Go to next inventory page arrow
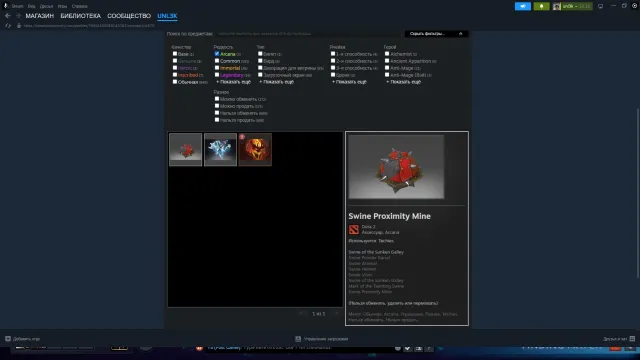Image resolution: width=640 pixels, height=360 pixels. 336,313
